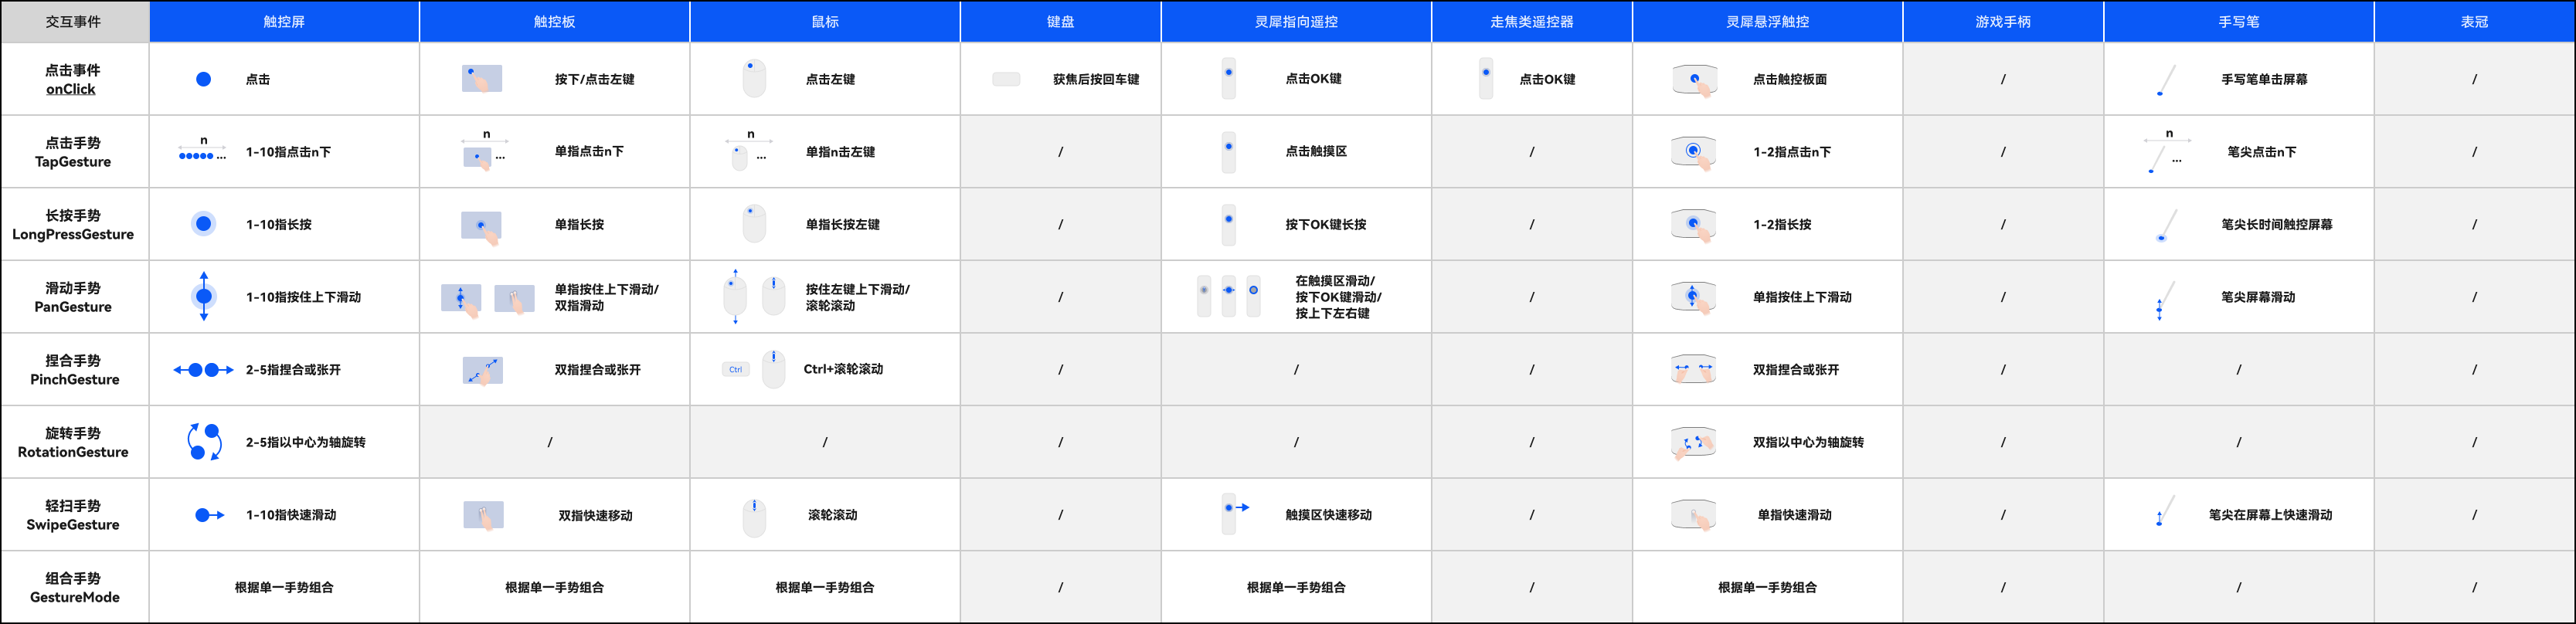Click remote icon beside 点击触摸区
Viewport: 2576px width, 624px height.
tap(1229, 152)
